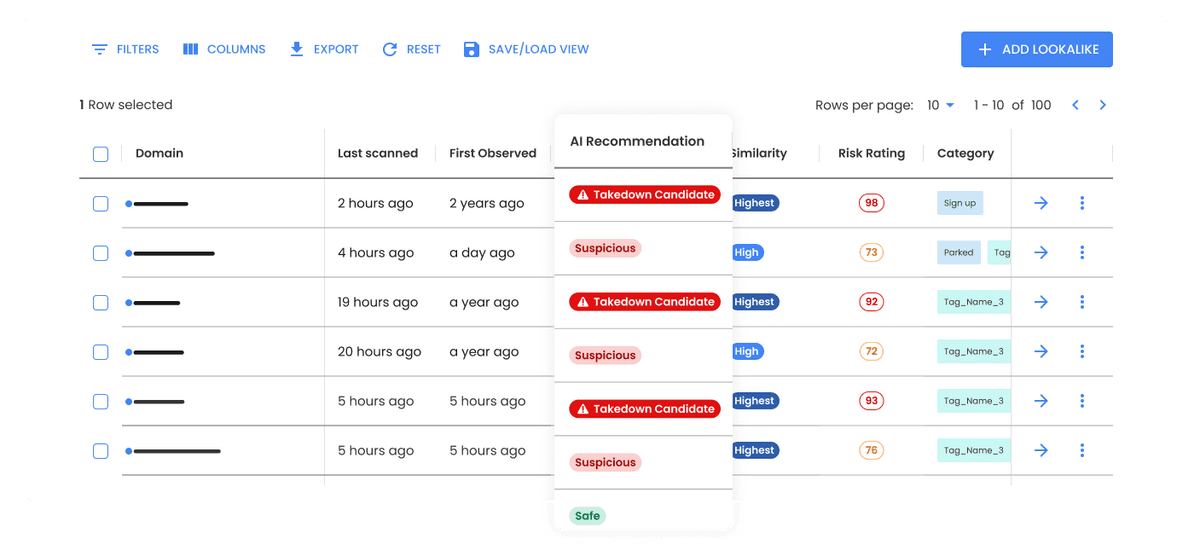Tick checkbox for row scanned 19 hours ago
The image size is (1200, 556).
(101, 302)
